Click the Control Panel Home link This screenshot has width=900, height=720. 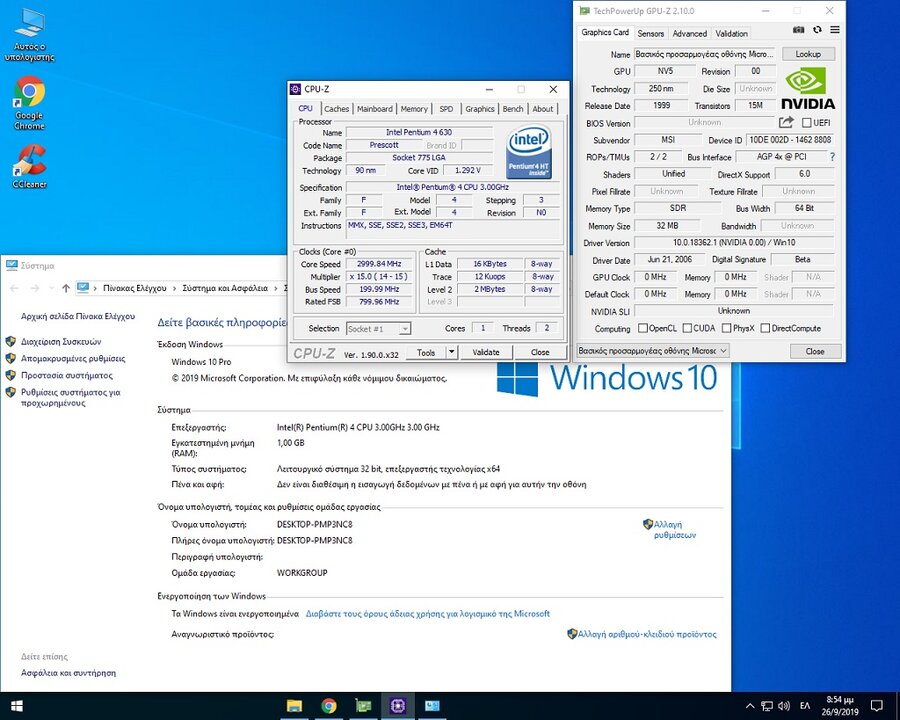pyautogui.click(x=78, y=316)
